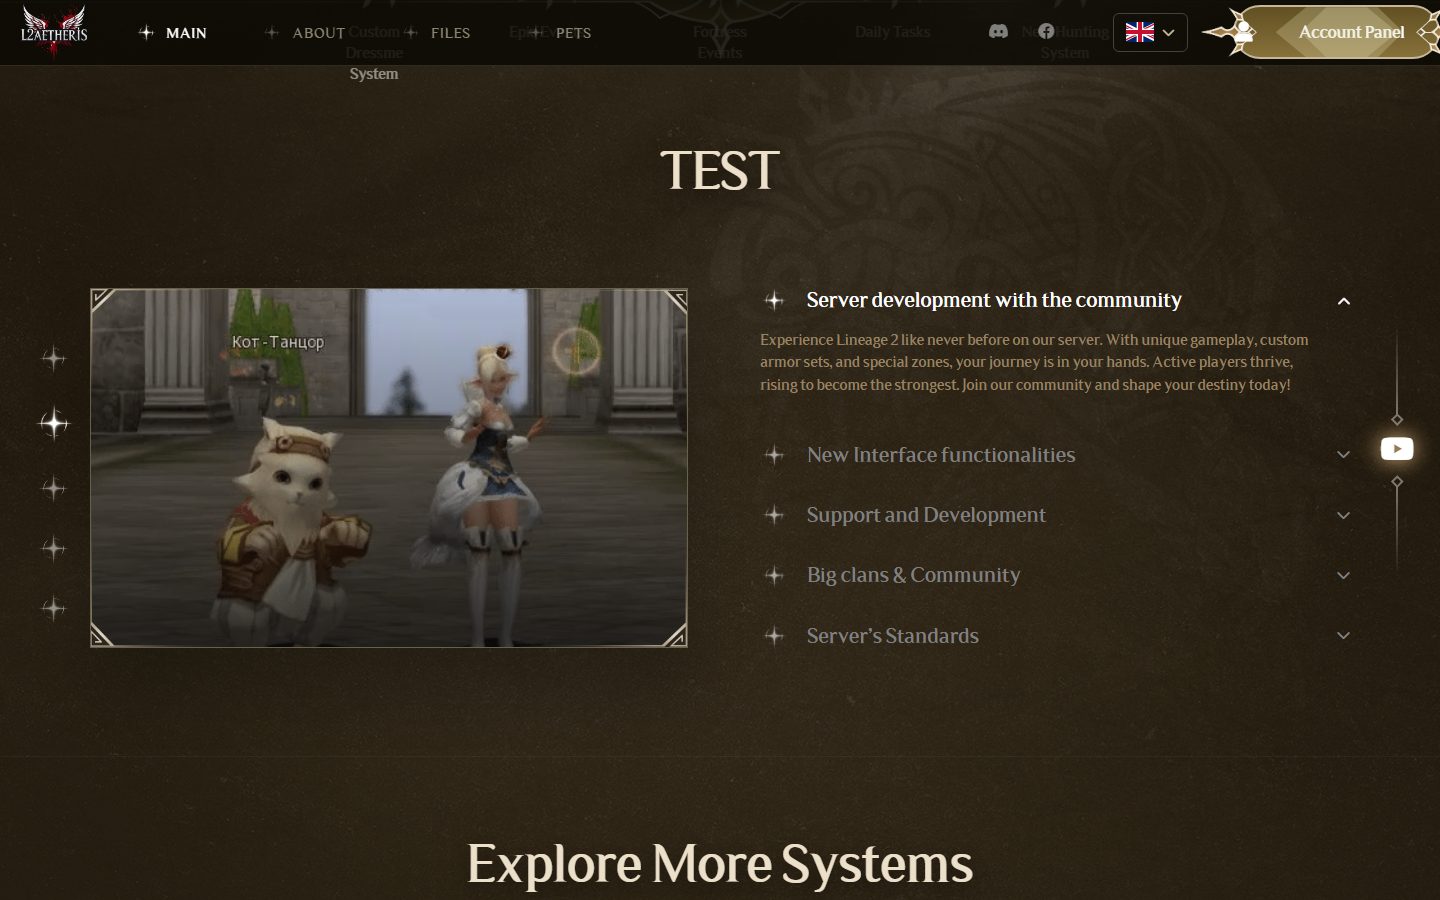Click the YouTube icon on side rail

(1397, 449)
